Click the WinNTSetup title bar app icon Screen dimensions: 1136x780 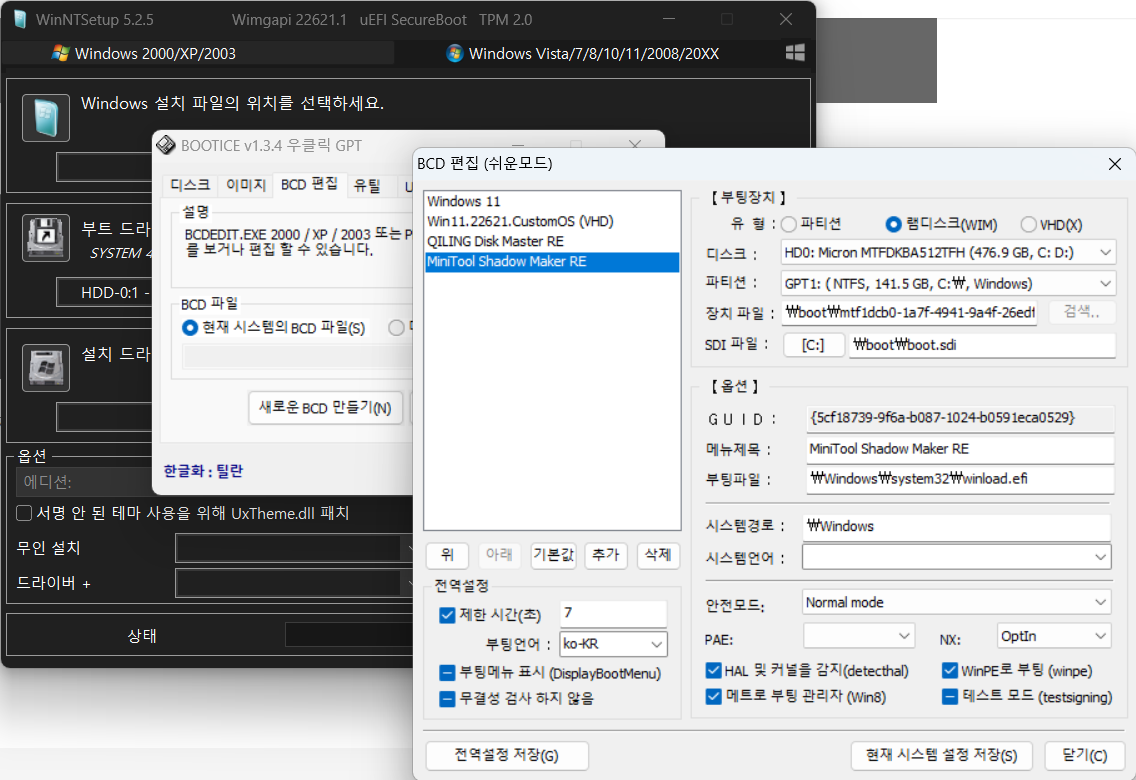point(20,19)
